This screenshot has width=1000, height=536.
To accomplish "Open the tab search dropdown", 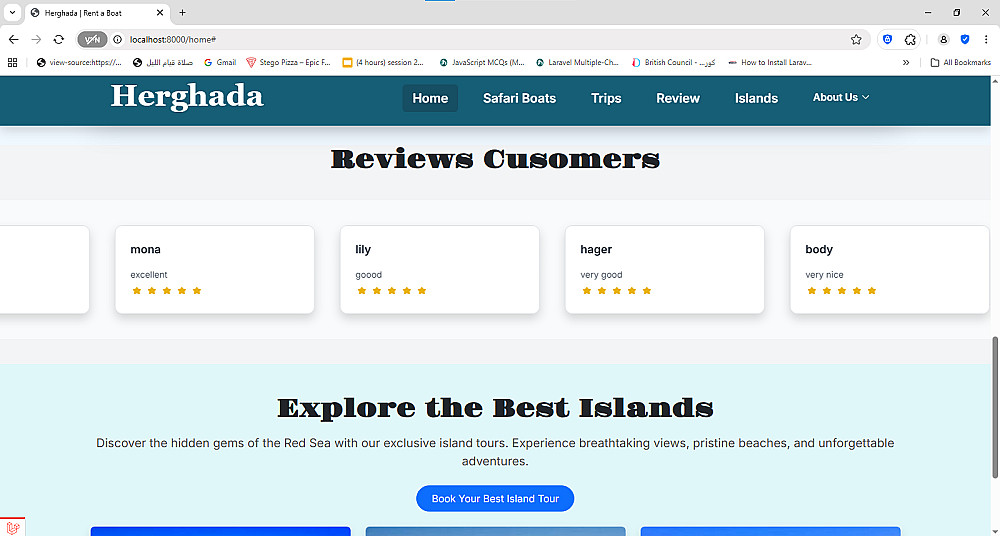I will point(12,13).
